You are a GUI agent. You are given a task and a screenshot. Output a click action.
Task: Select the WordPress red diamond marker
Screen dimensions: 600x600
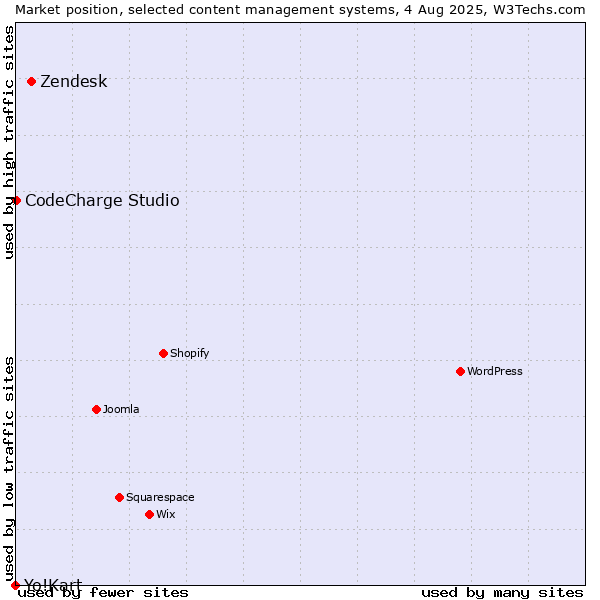[460, 372]
